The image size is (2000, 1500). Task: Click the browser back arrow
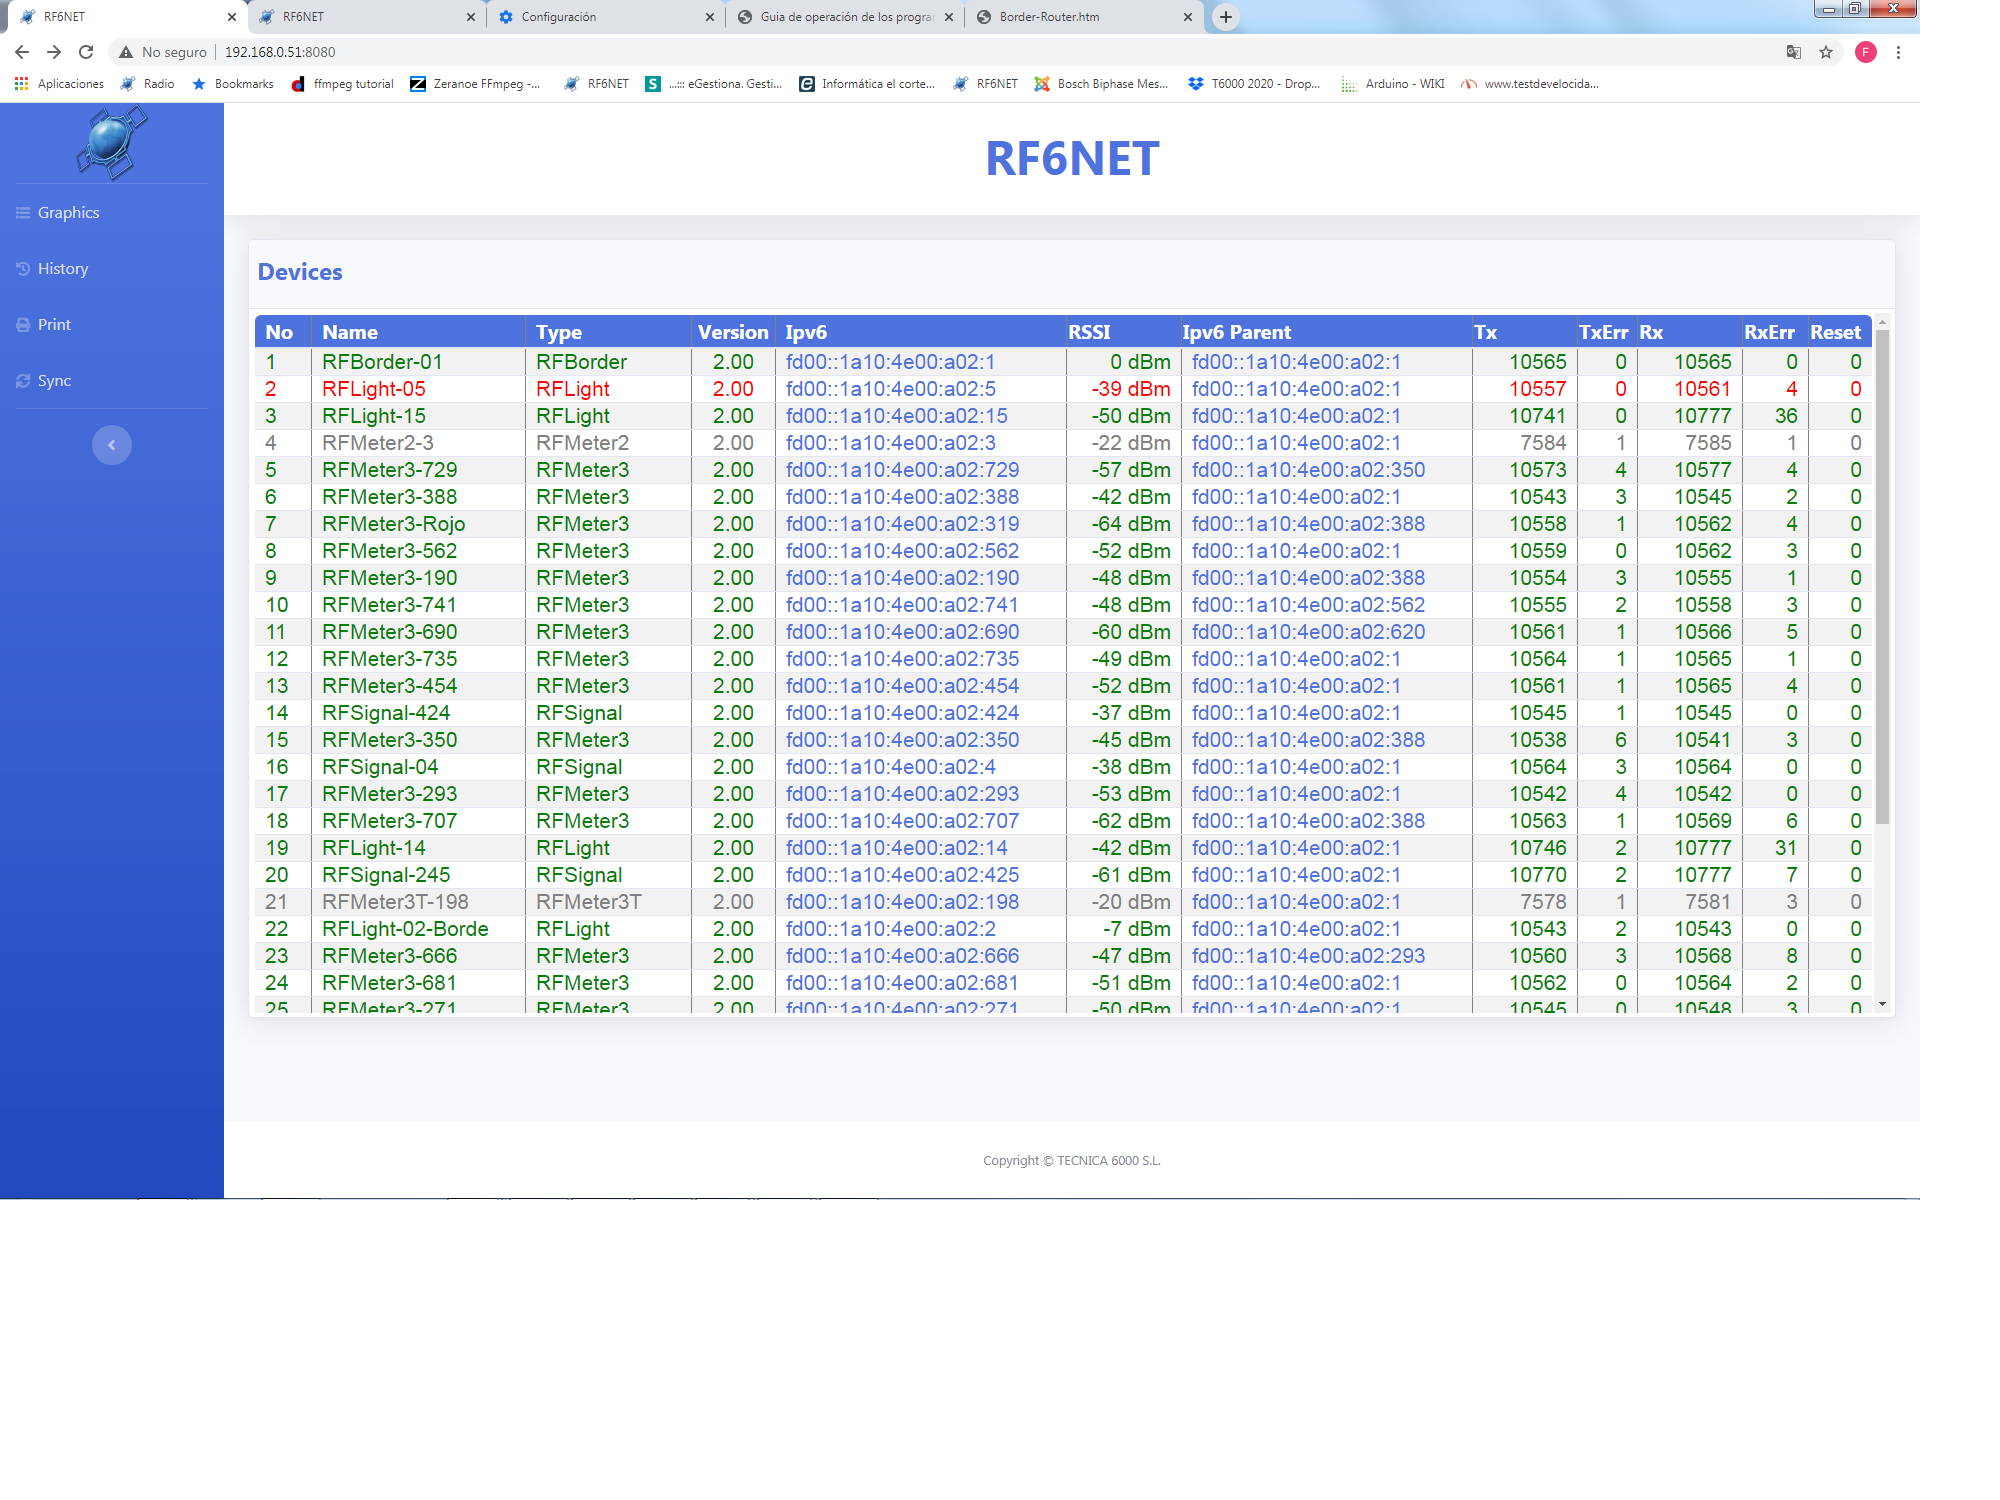22,52
